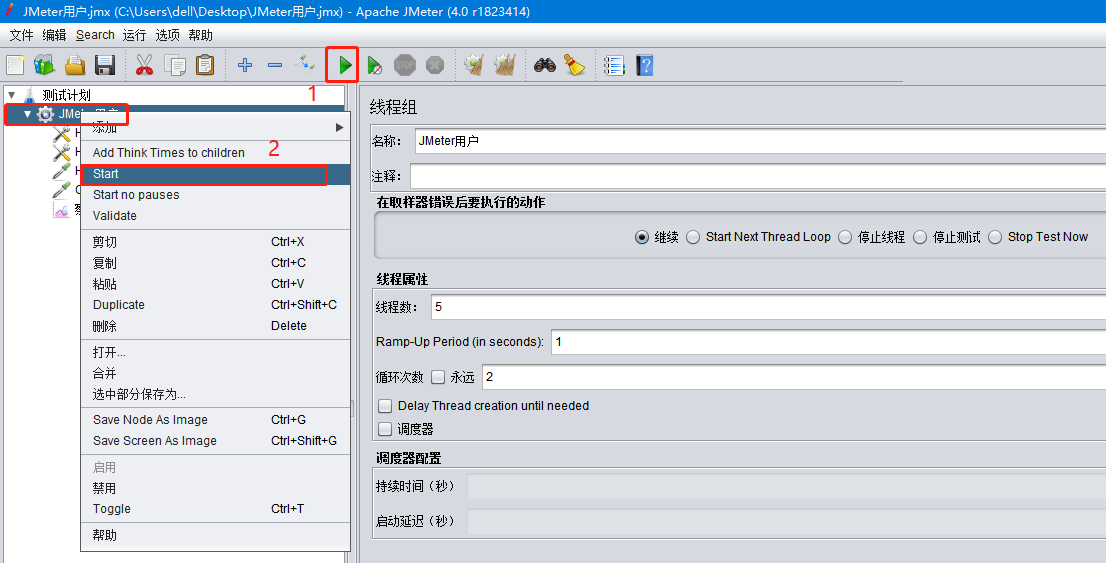This screenshot has height=563, width=1106.
Task: Choose 粘贴 in the context menu
Action: (x=216, y=284)
